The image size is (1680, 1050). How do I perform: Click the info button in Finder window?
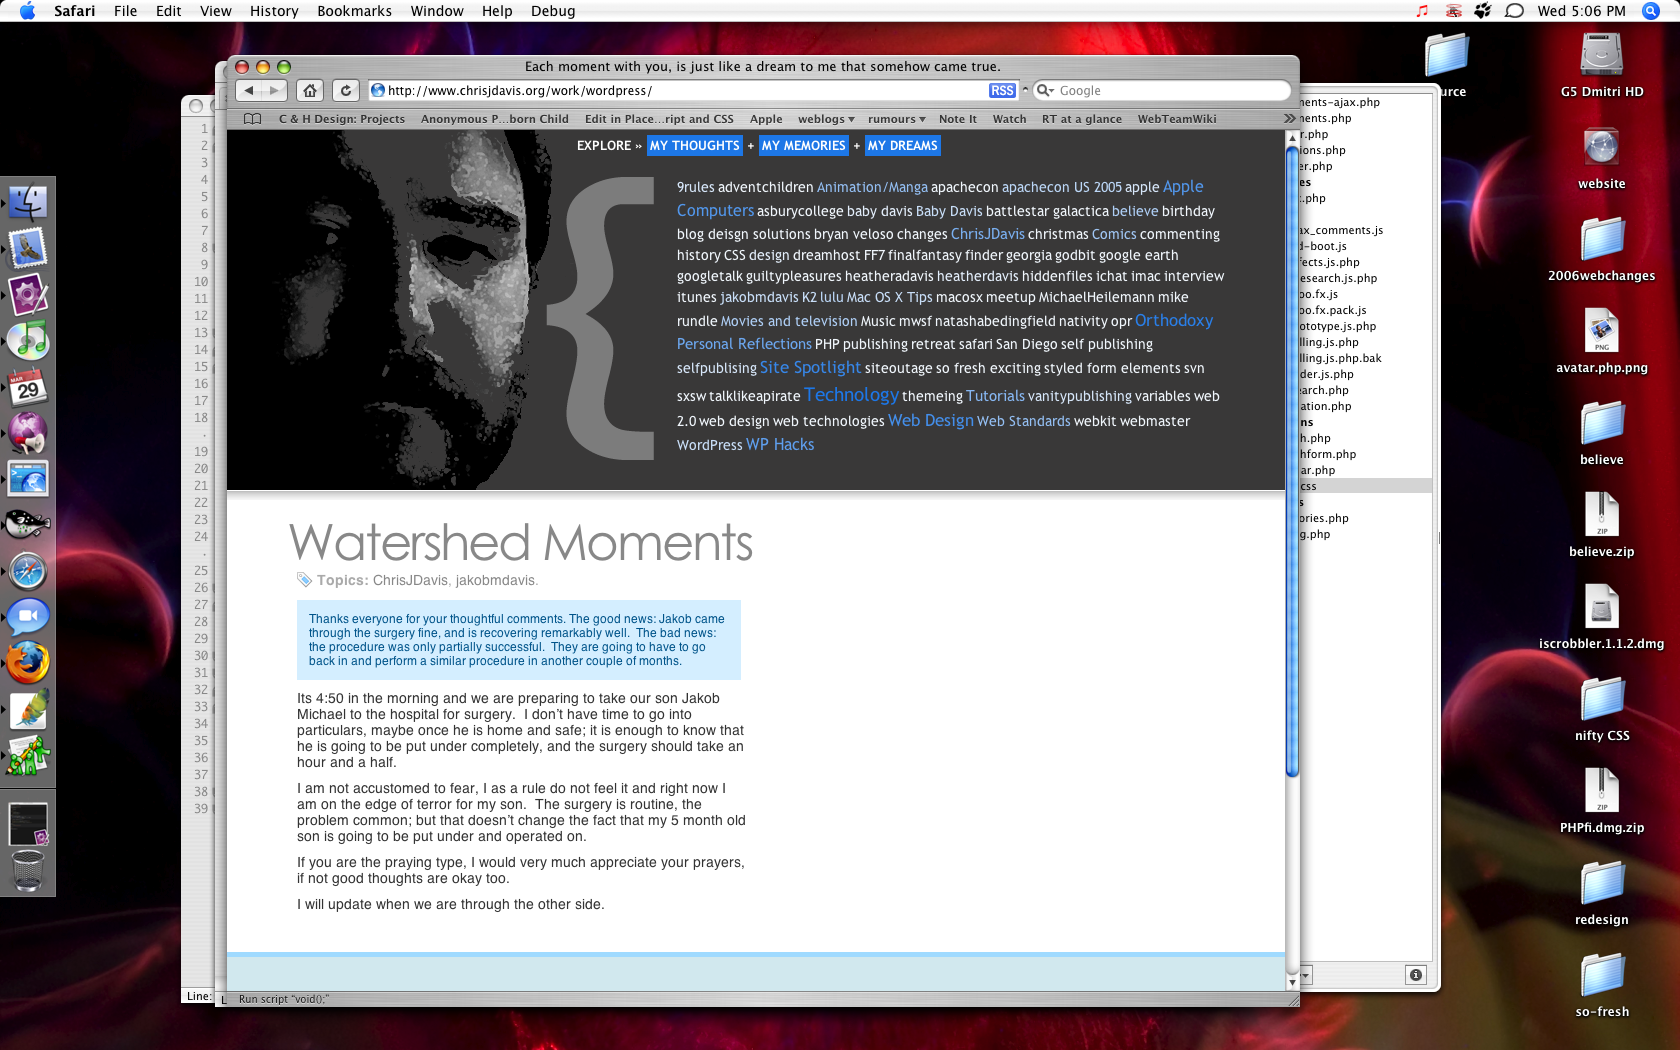pos(1416,975)
